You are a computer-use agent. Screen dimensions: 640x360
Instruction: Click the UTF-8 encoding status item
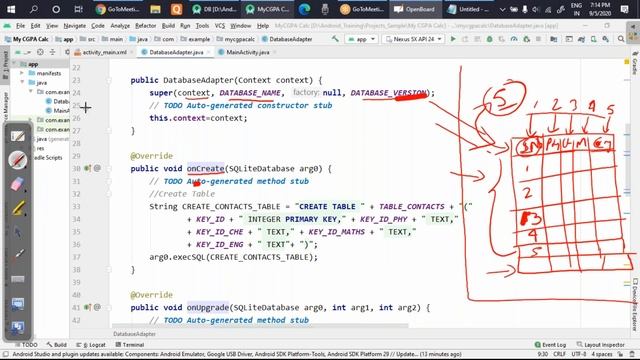click(579, 354)
